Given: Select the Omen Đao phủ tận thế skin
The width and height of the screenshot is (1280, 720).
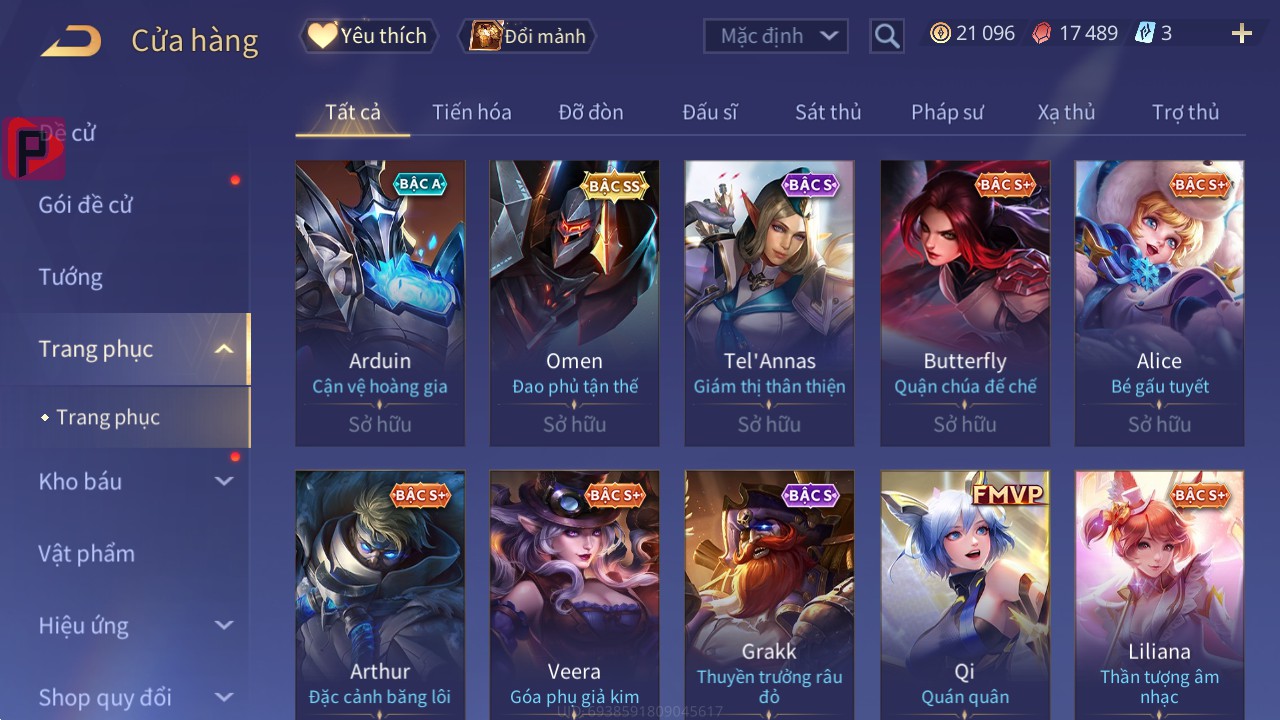Looking at the screenshot, I should click(574, 303).
